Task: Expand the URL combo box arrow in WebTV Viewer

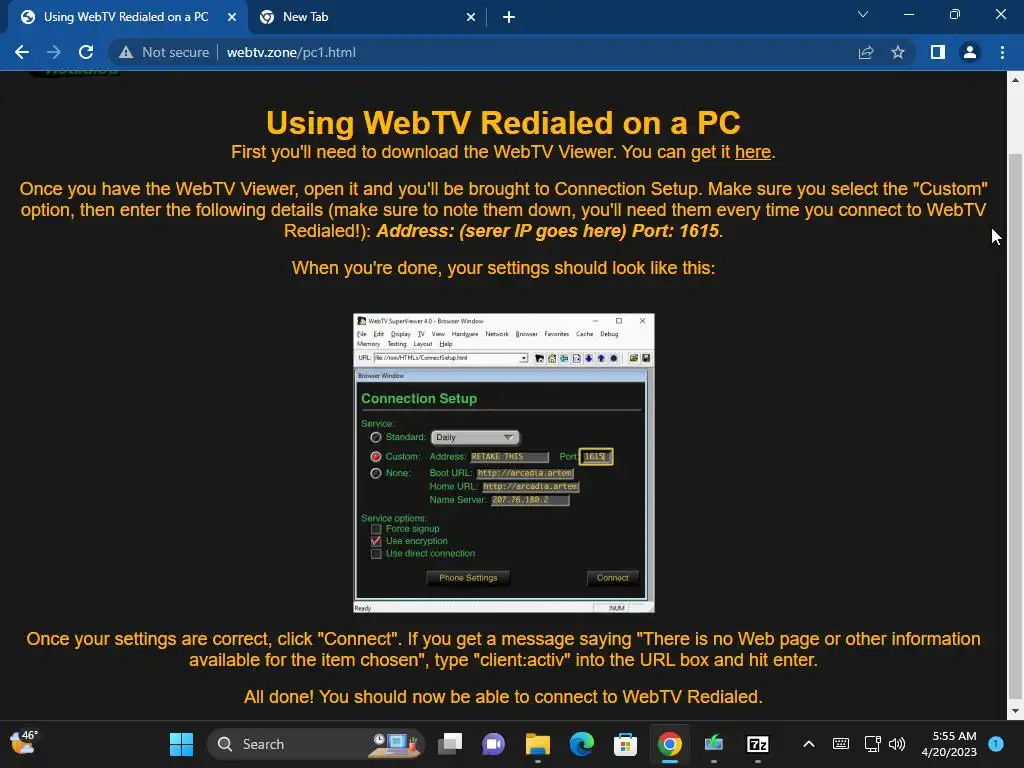Action: [523, 358]
